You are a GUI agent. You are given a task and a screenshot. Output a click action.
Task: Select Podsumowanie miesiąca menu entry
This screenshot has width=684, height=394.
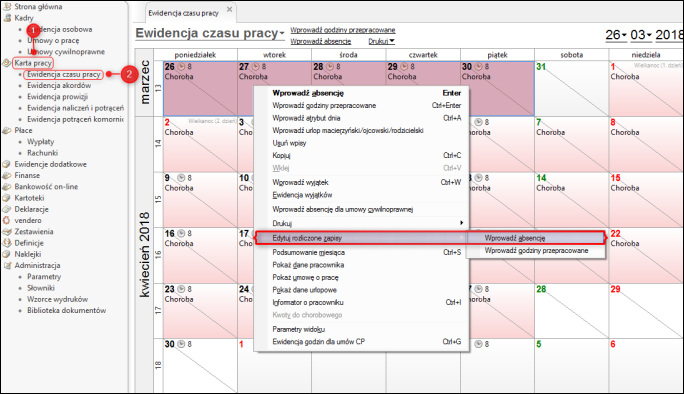pos(362,252)
